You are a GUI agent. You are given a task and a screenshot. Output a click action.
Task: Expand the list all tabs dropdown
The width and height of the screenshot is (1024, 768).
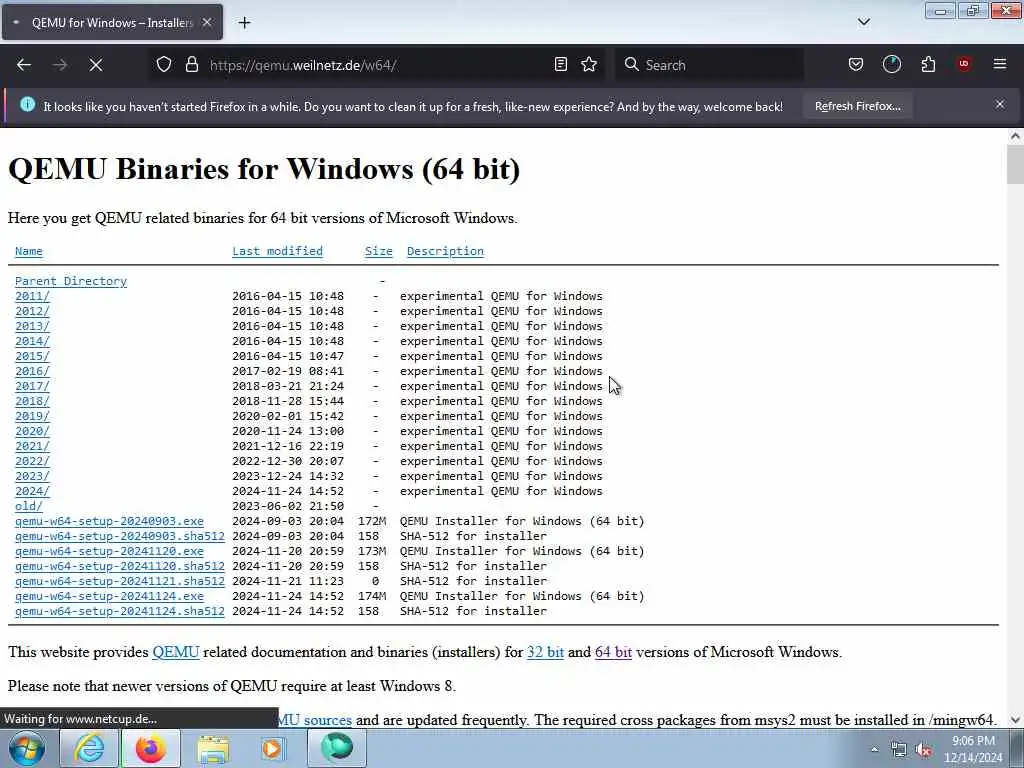pyautogui.click(x=864, y=22)
